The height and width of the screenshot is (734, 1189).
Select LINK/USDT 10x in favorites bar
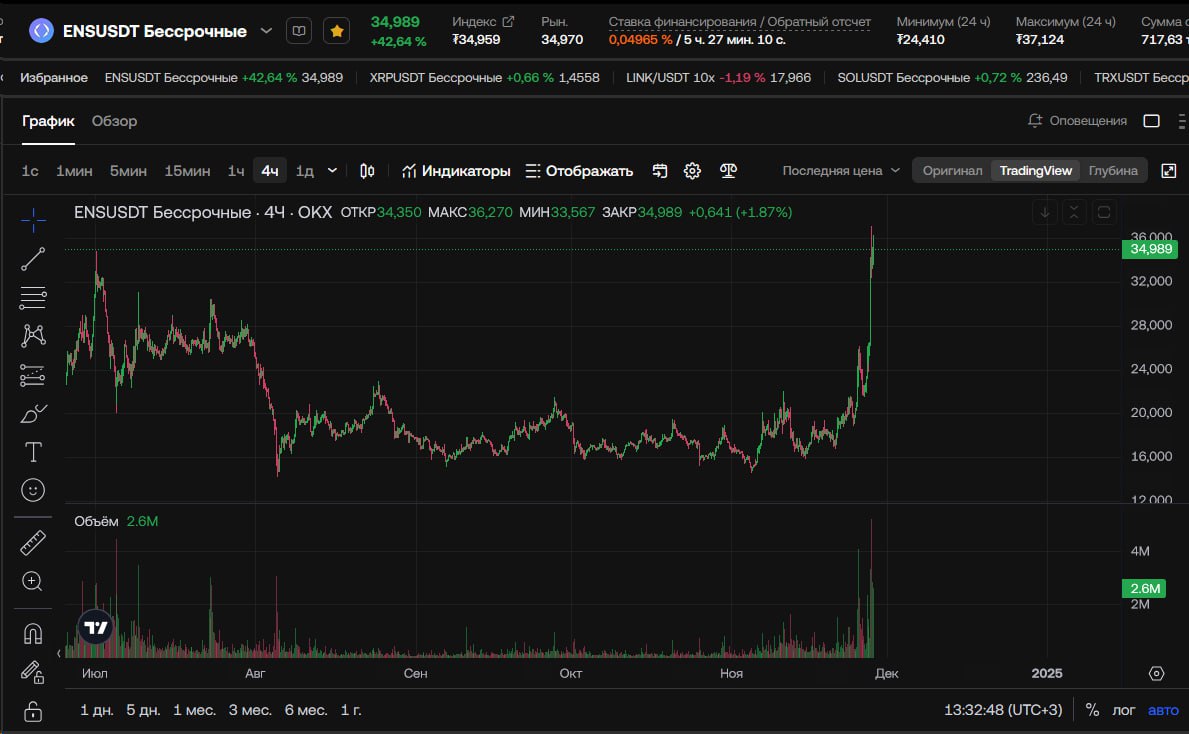[718, 77]
